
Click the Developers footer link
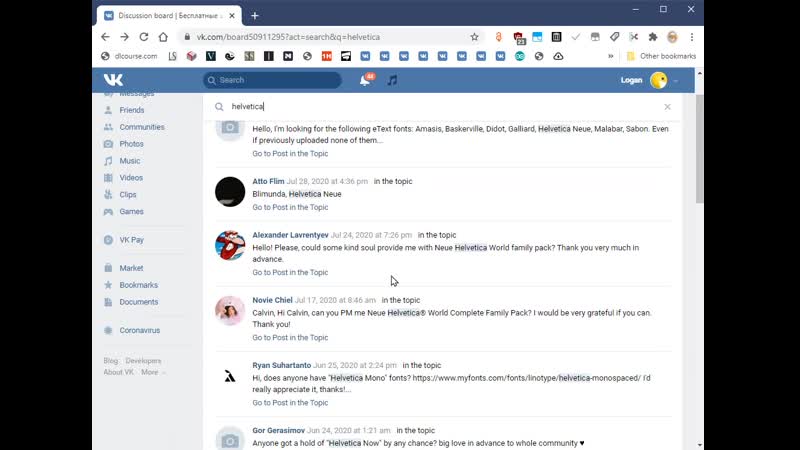(x=143, y=361)
